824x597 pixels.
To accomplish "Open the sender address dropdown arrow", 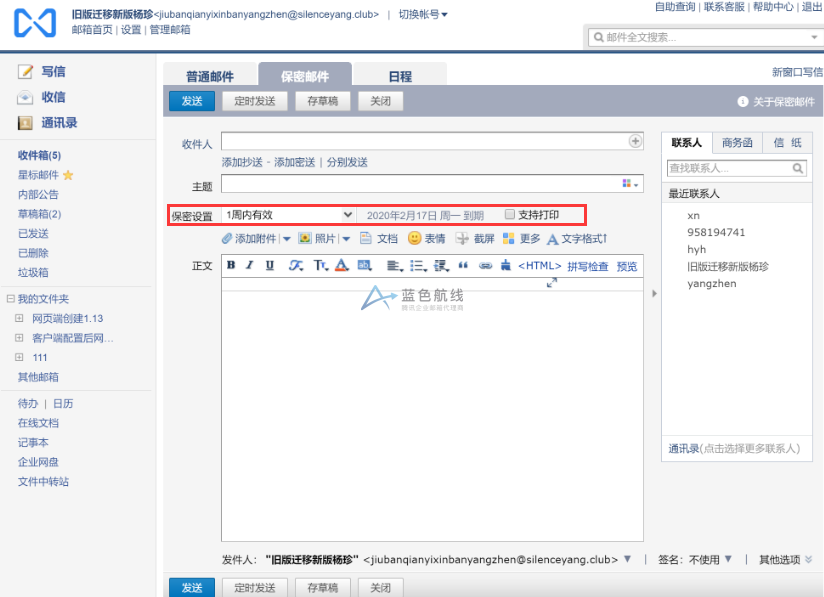I will coord(627,559).
